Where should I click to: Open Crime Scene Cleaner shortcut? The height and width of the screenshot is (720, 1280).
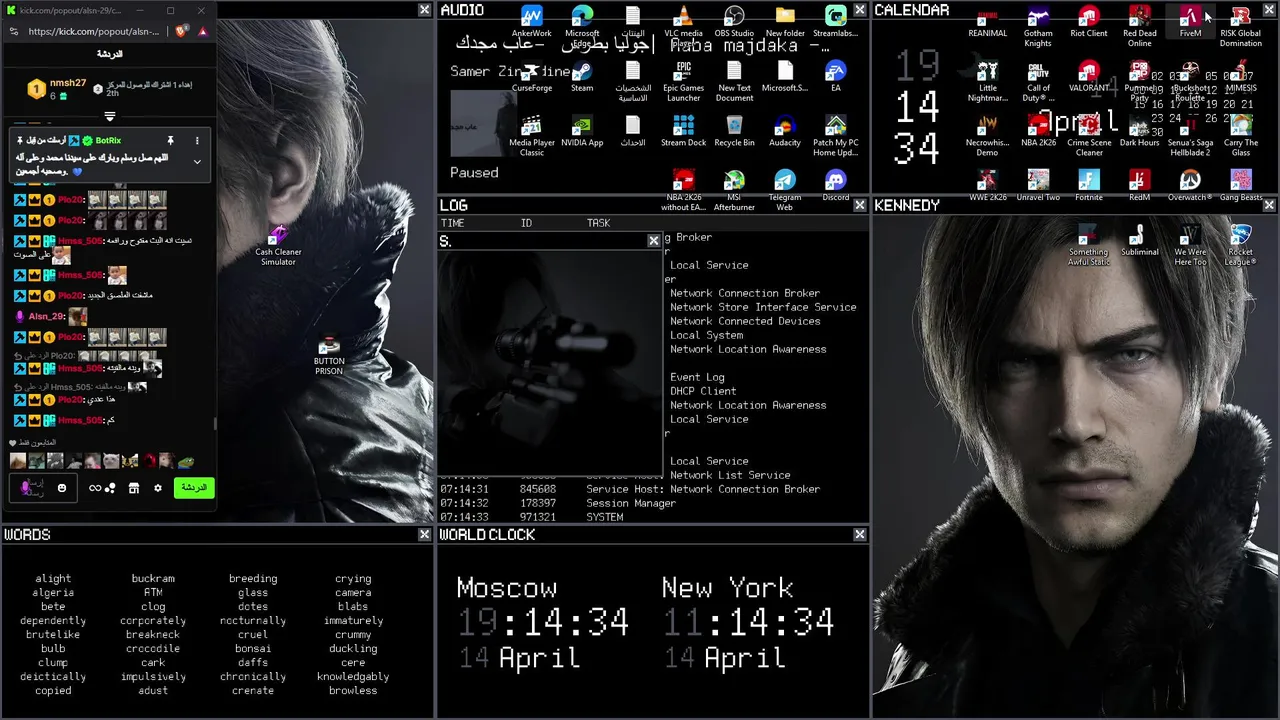coord(1088,136)
